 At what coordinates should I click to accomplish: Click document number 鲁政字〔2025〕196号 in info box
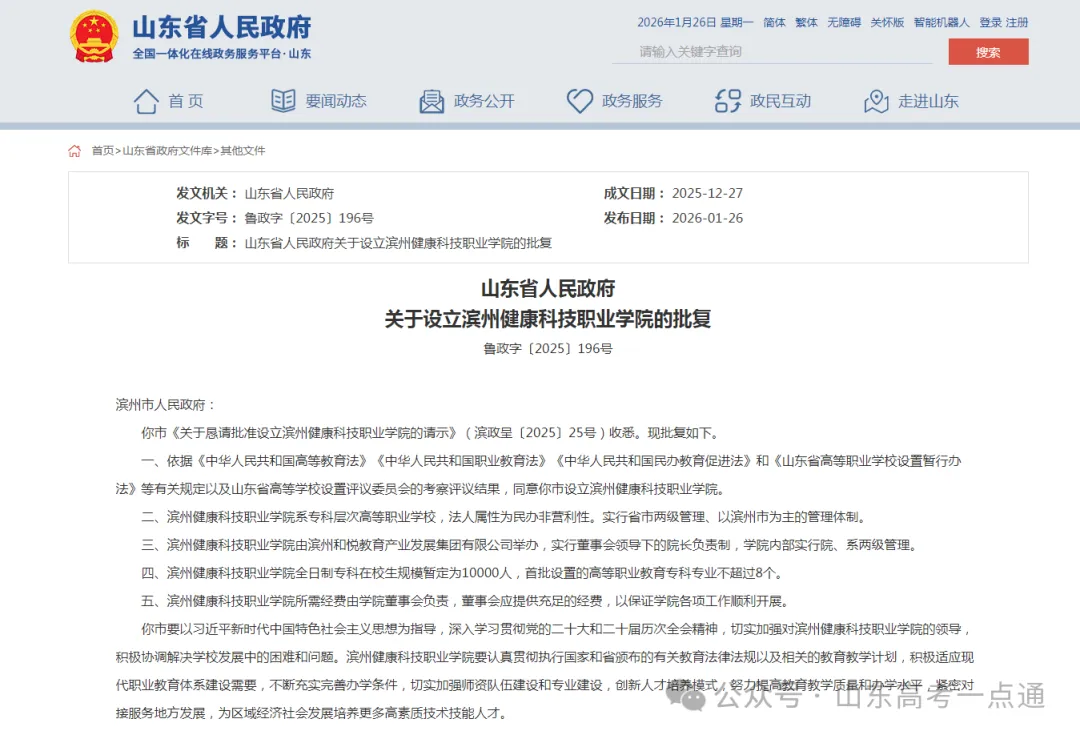click(309, 218)
